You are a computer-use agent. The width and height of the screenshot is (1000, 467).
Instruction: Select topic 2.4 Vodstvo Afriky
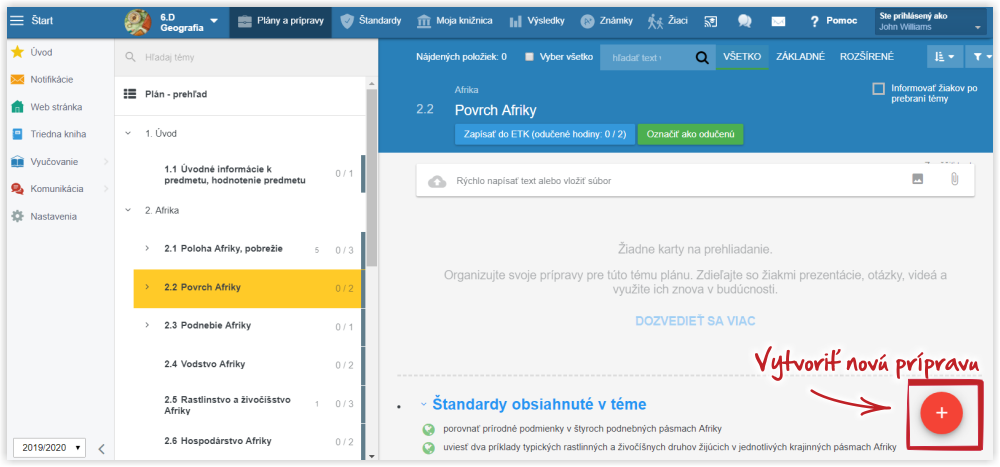pos(205,364)
